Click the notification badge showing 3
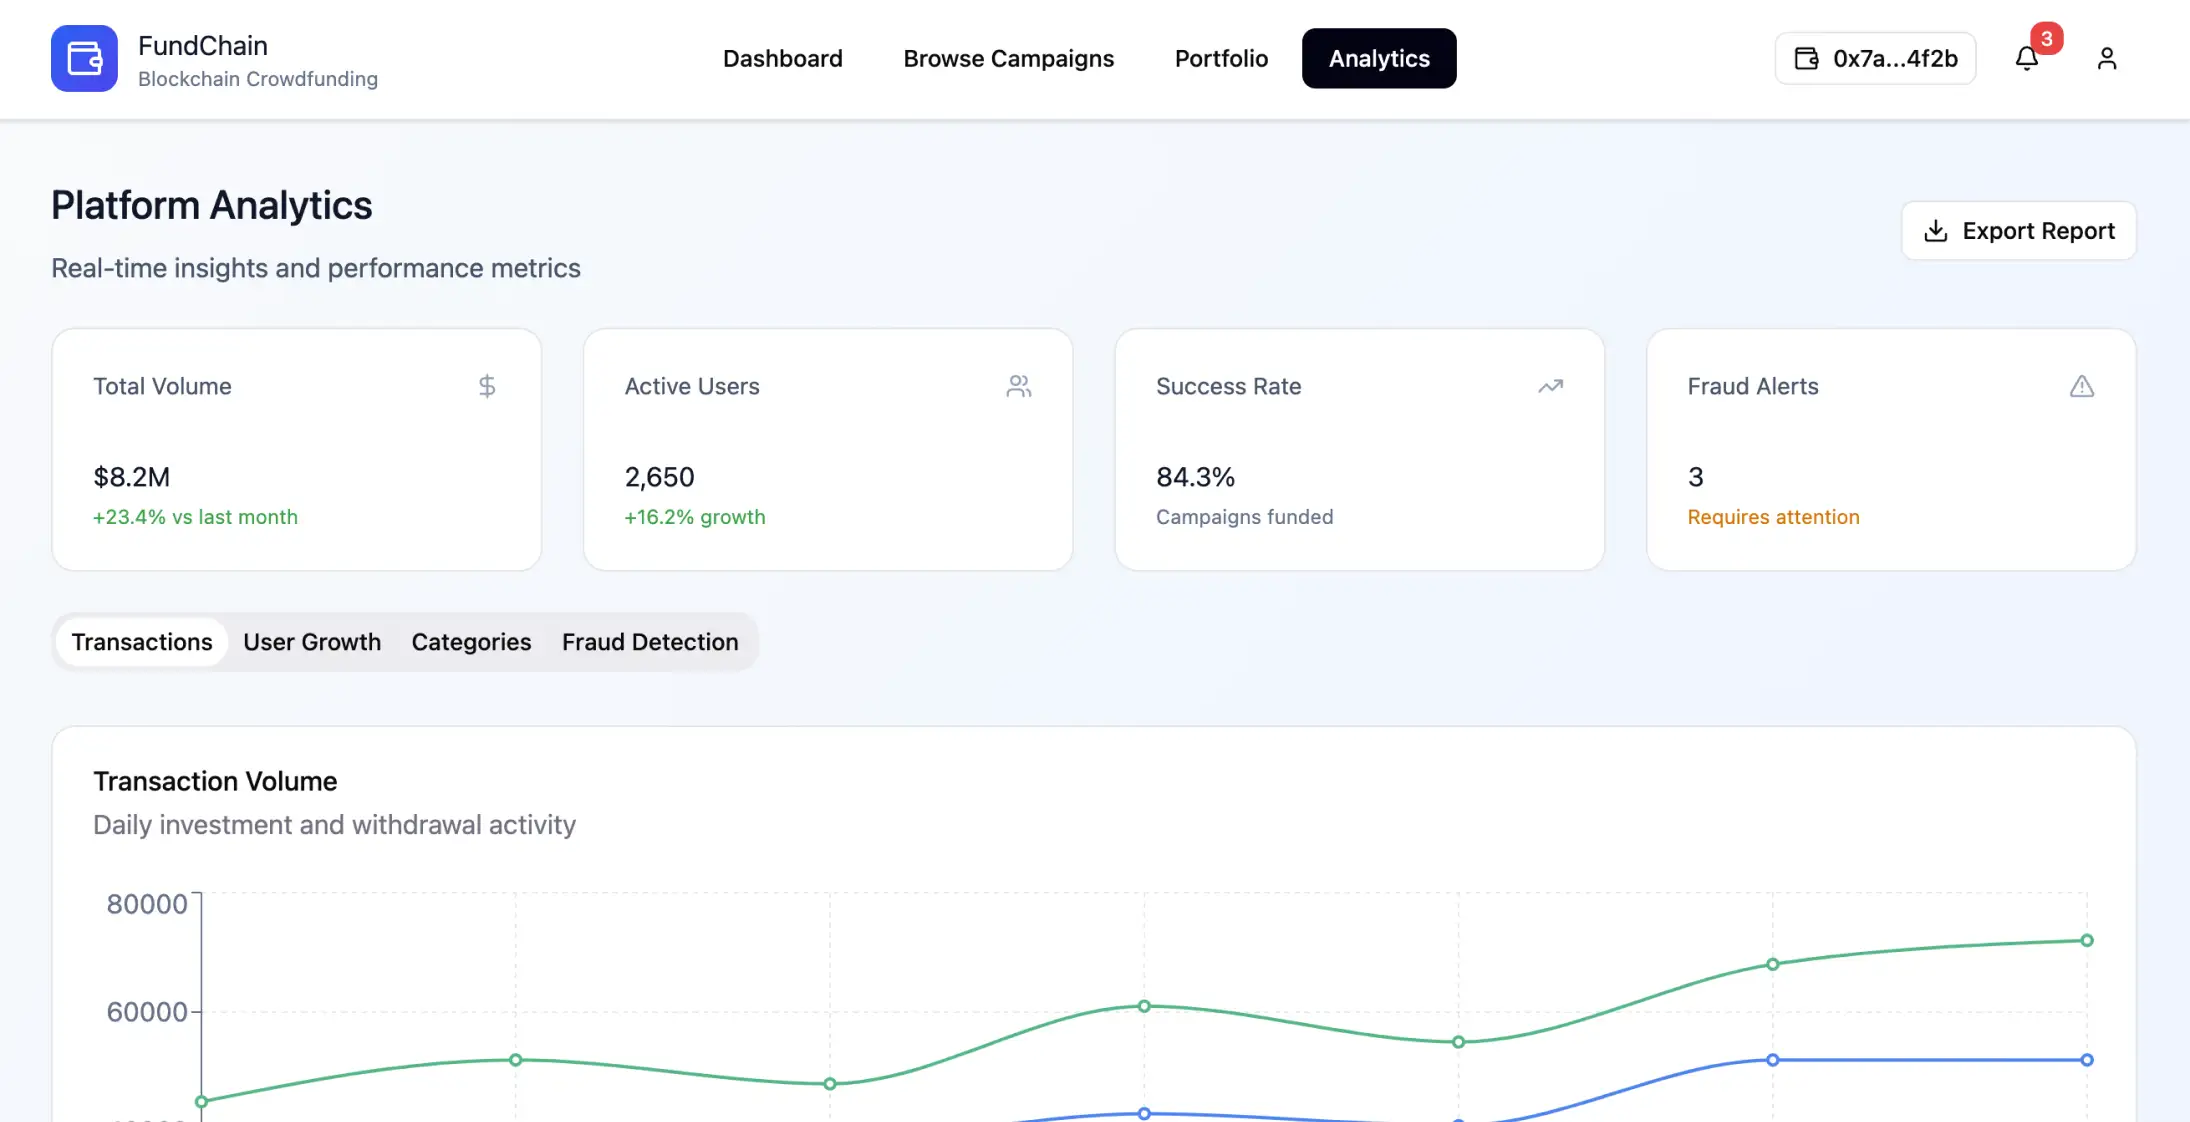 point(2046,39)
